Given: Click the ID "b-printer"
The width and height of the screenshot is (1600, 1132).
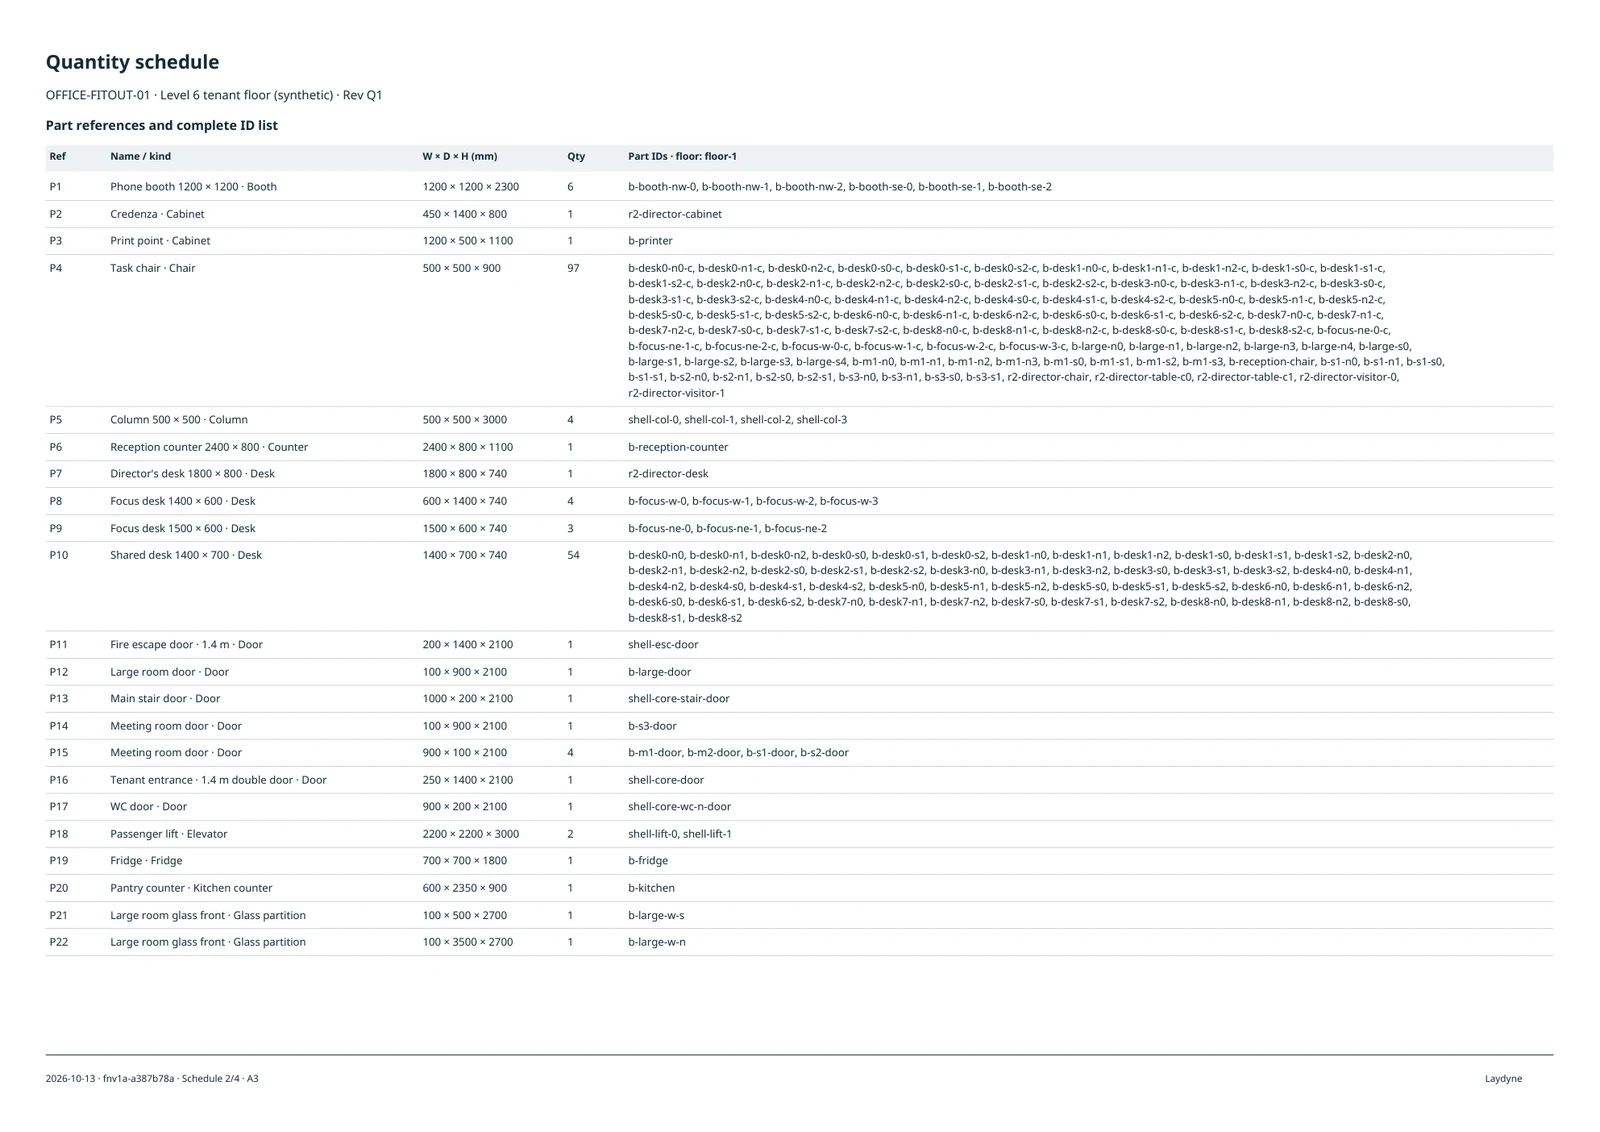Looking at the screenshot, I should click(650, 241).
